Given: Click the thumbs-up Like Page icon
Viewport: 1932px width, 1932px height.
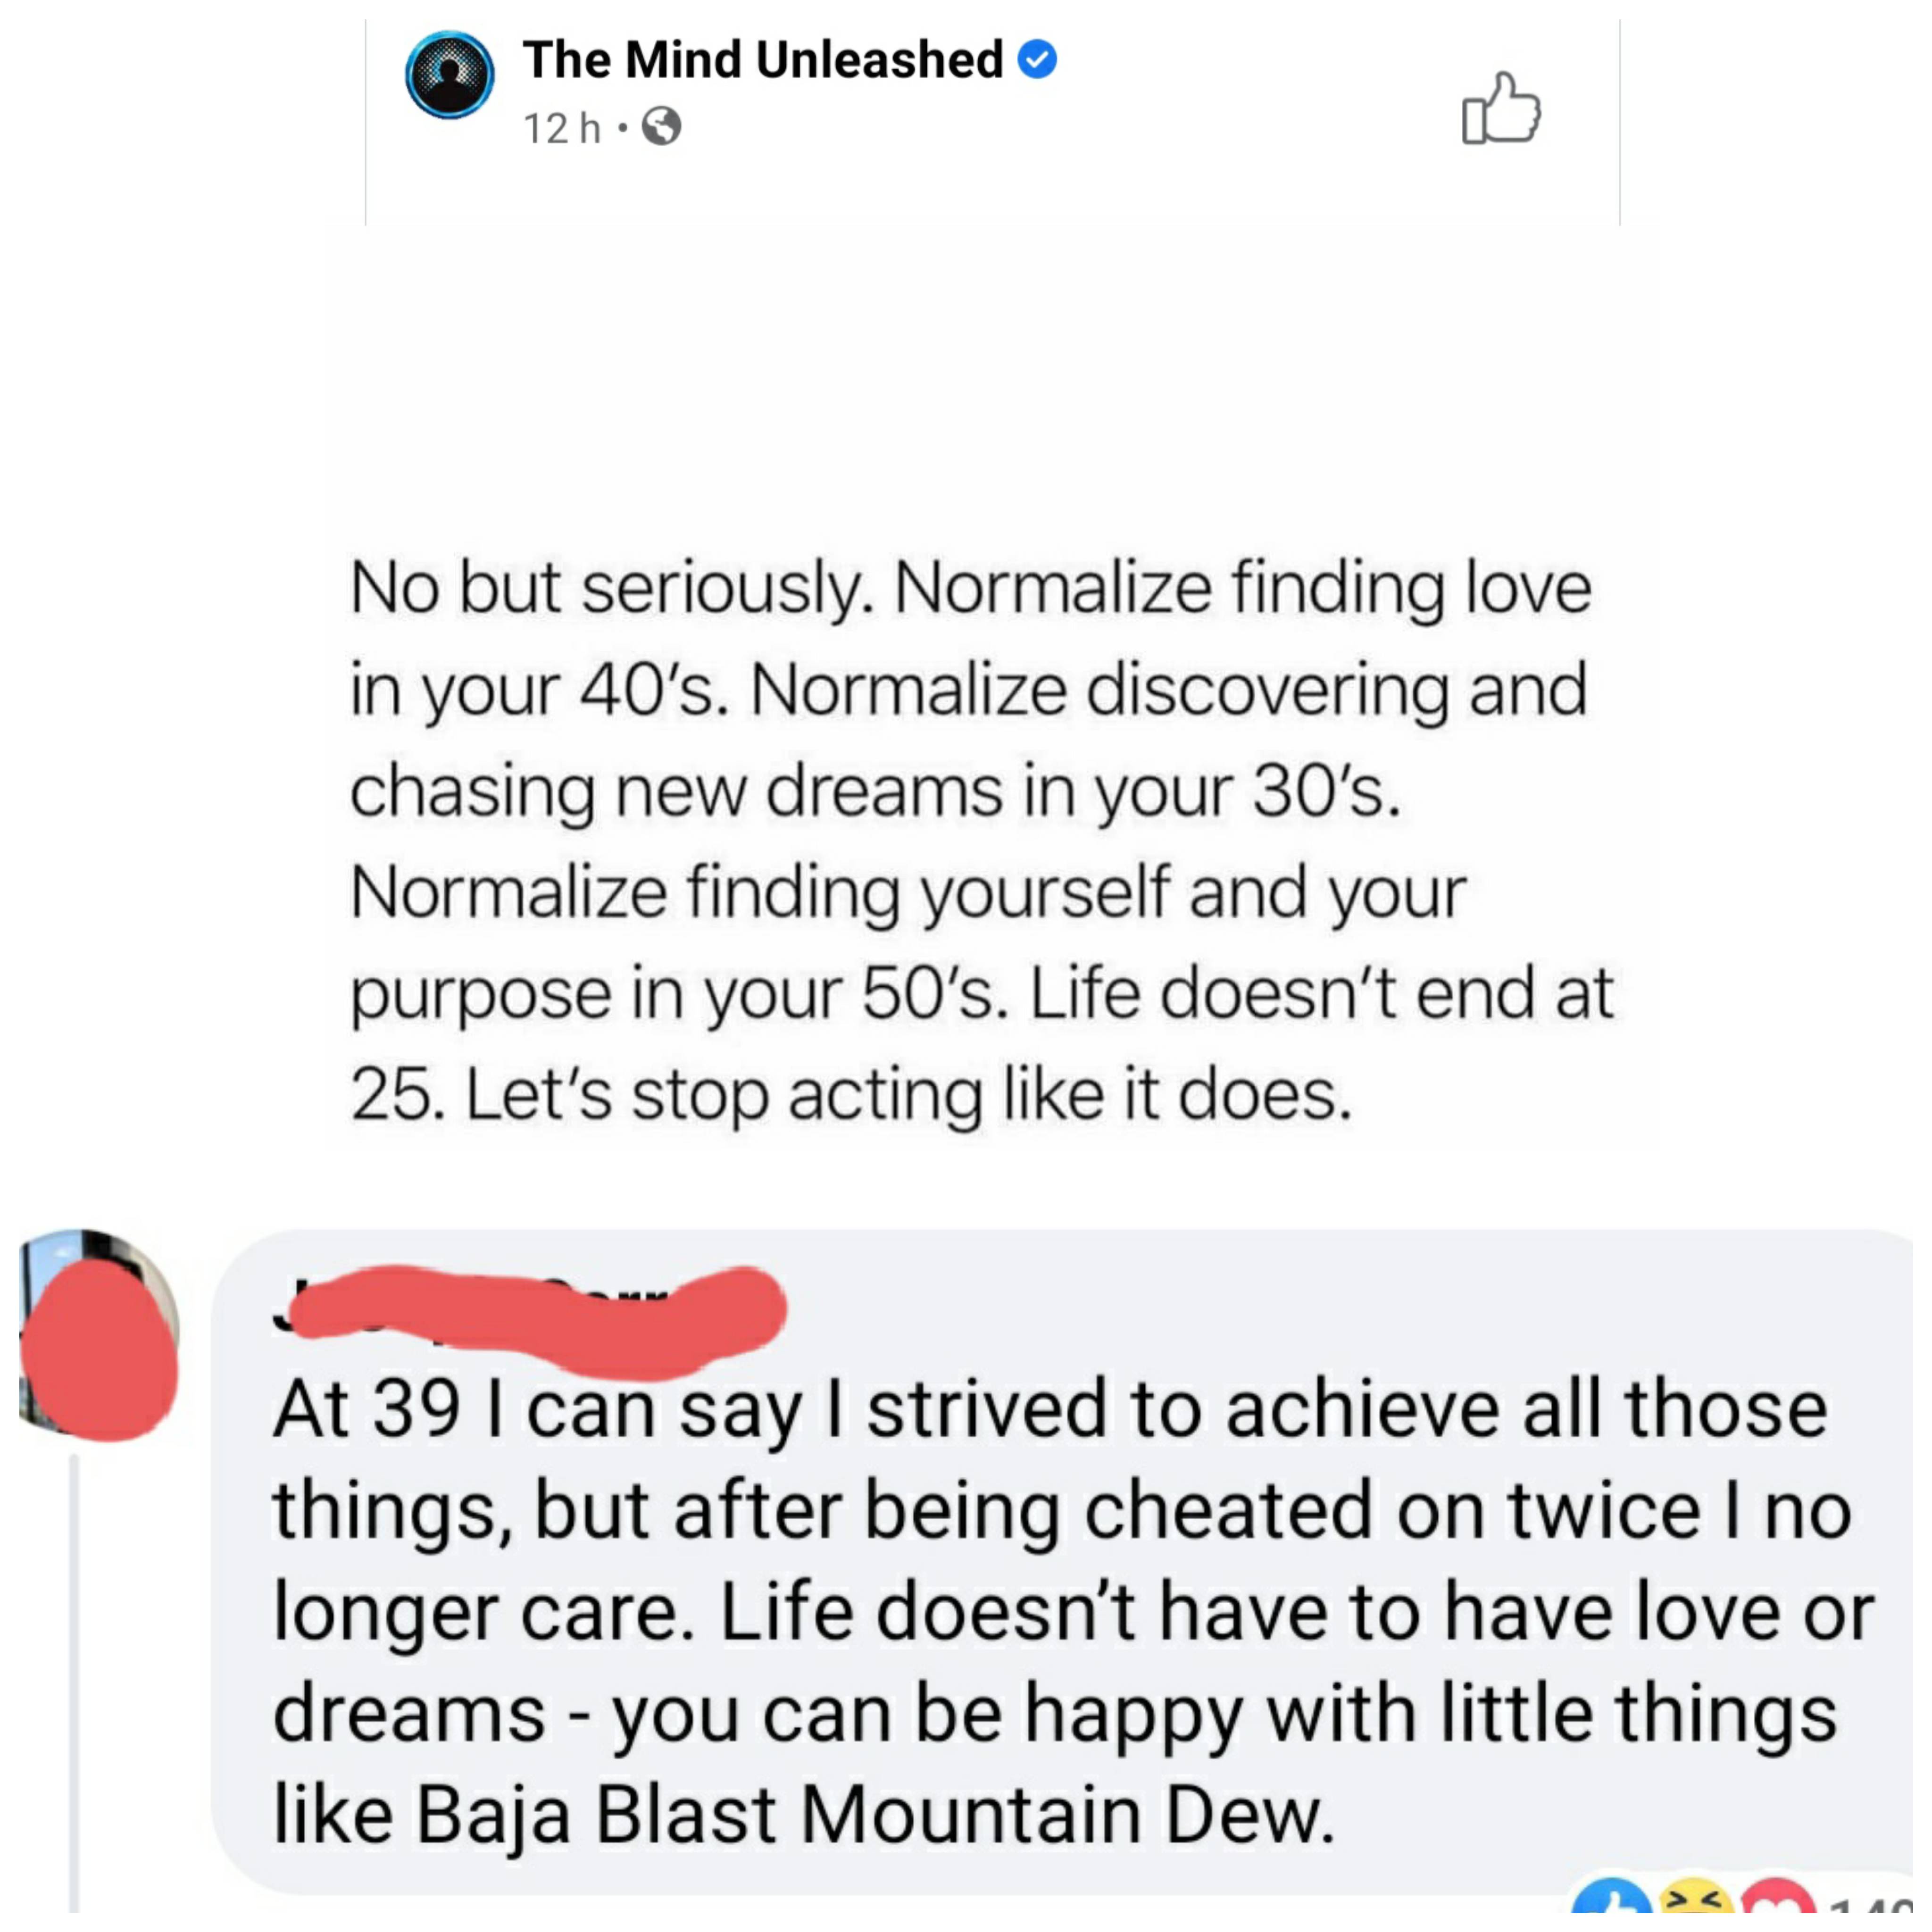Looking at the screenshot, I should point(1500,109).
